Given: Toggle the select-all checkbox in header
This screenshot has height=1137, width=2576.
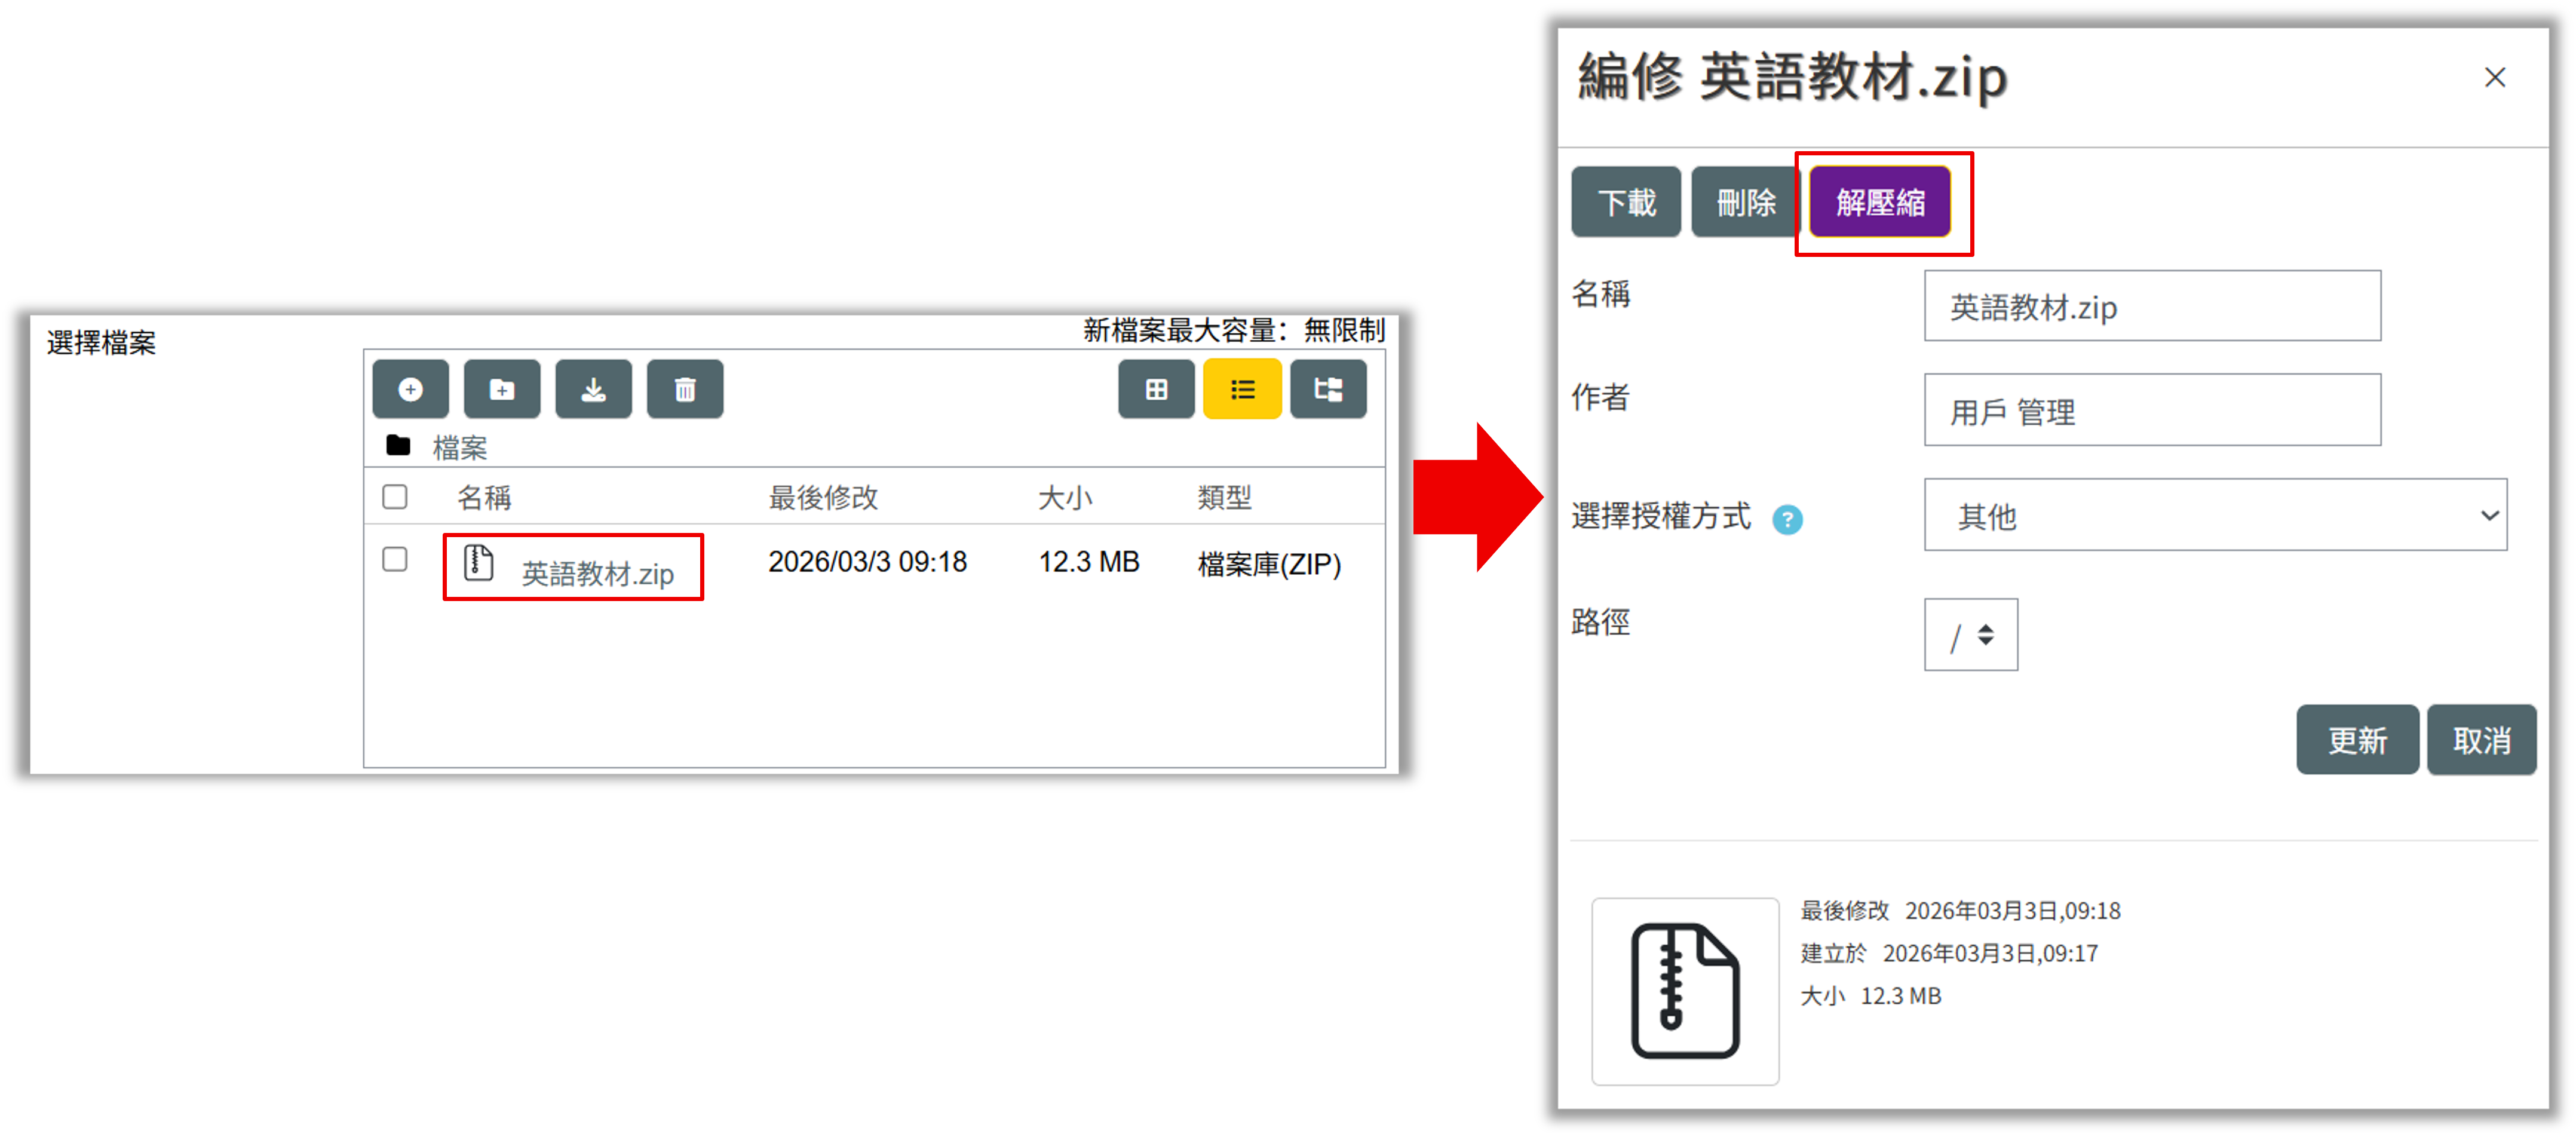Looking at the screenshot, I should point(395,497).
